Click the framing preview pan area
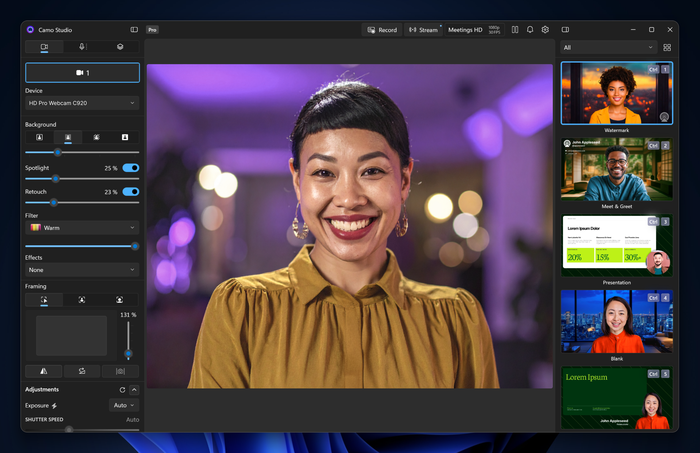Viewport: 700px width, 453px height. coord(71,336)
